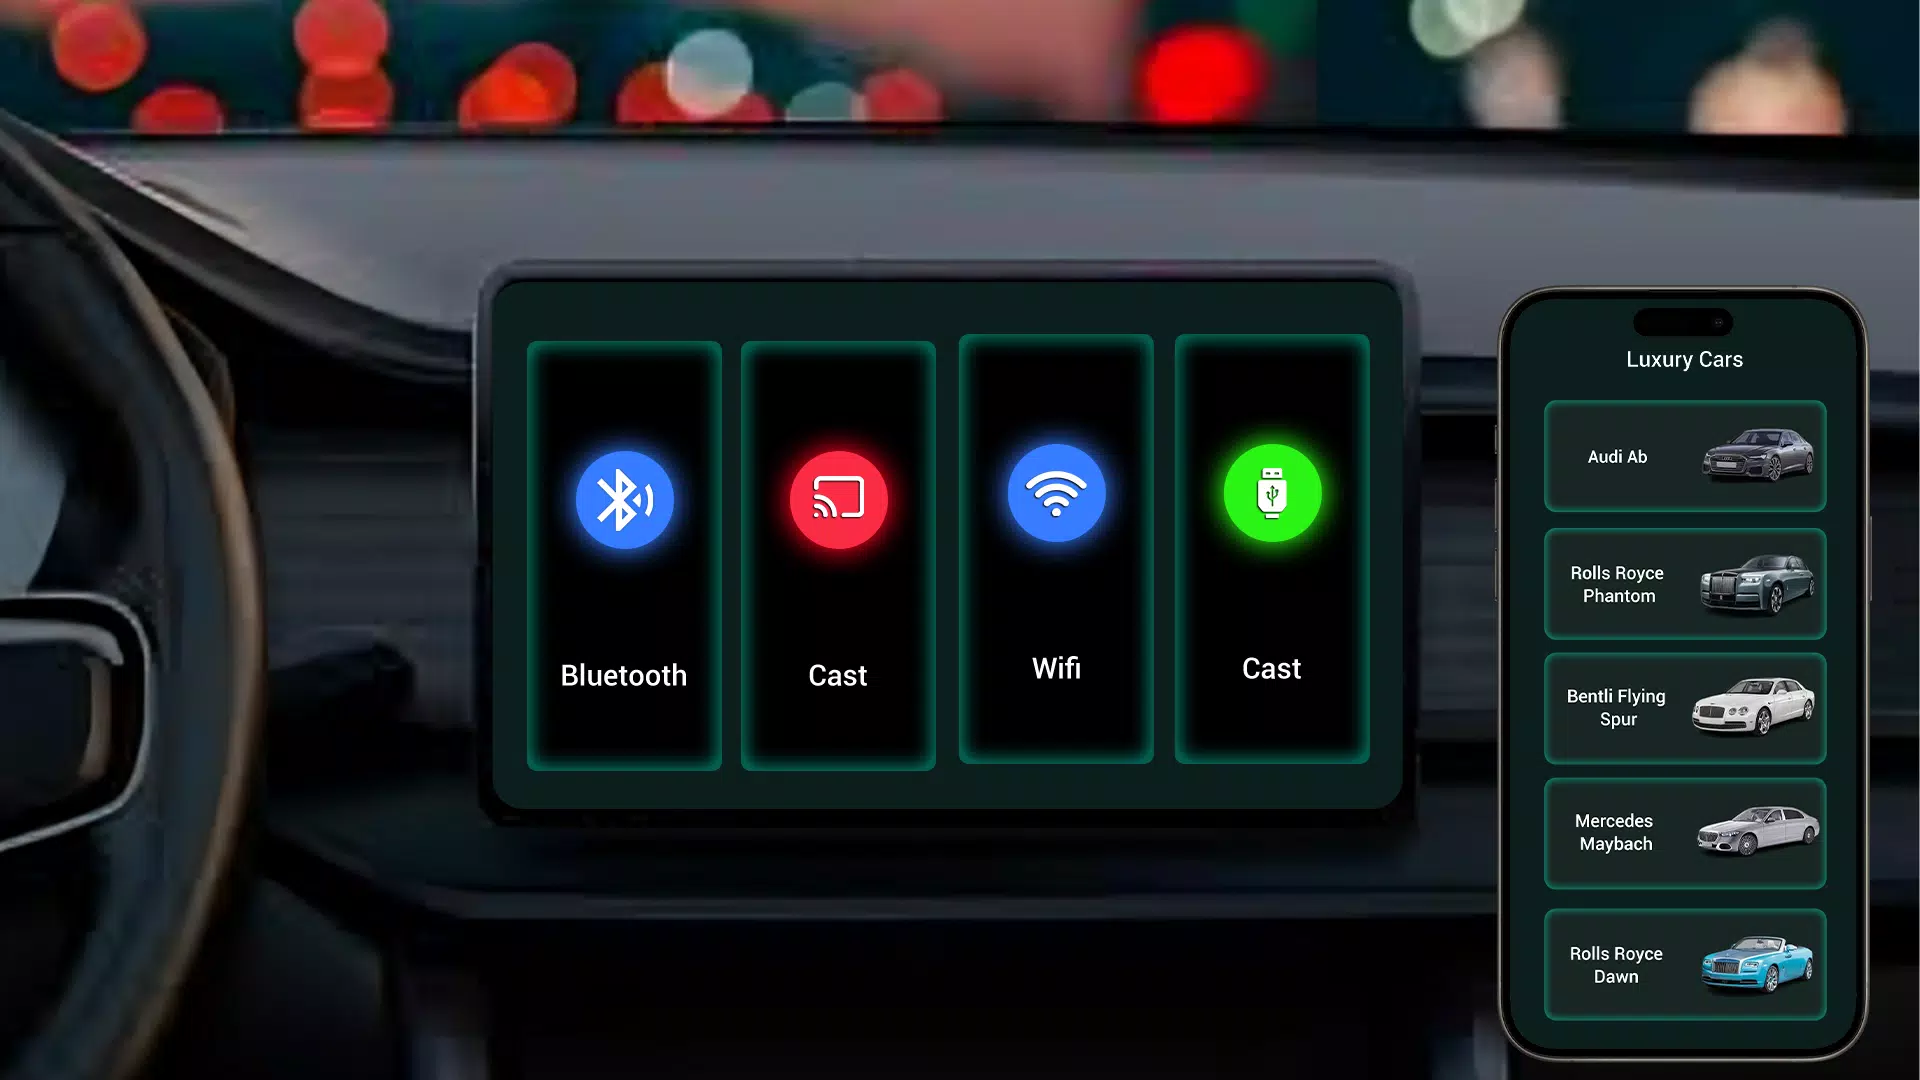
Task: Open Rolls Royce Dawn details
Action: (1685, 964)
